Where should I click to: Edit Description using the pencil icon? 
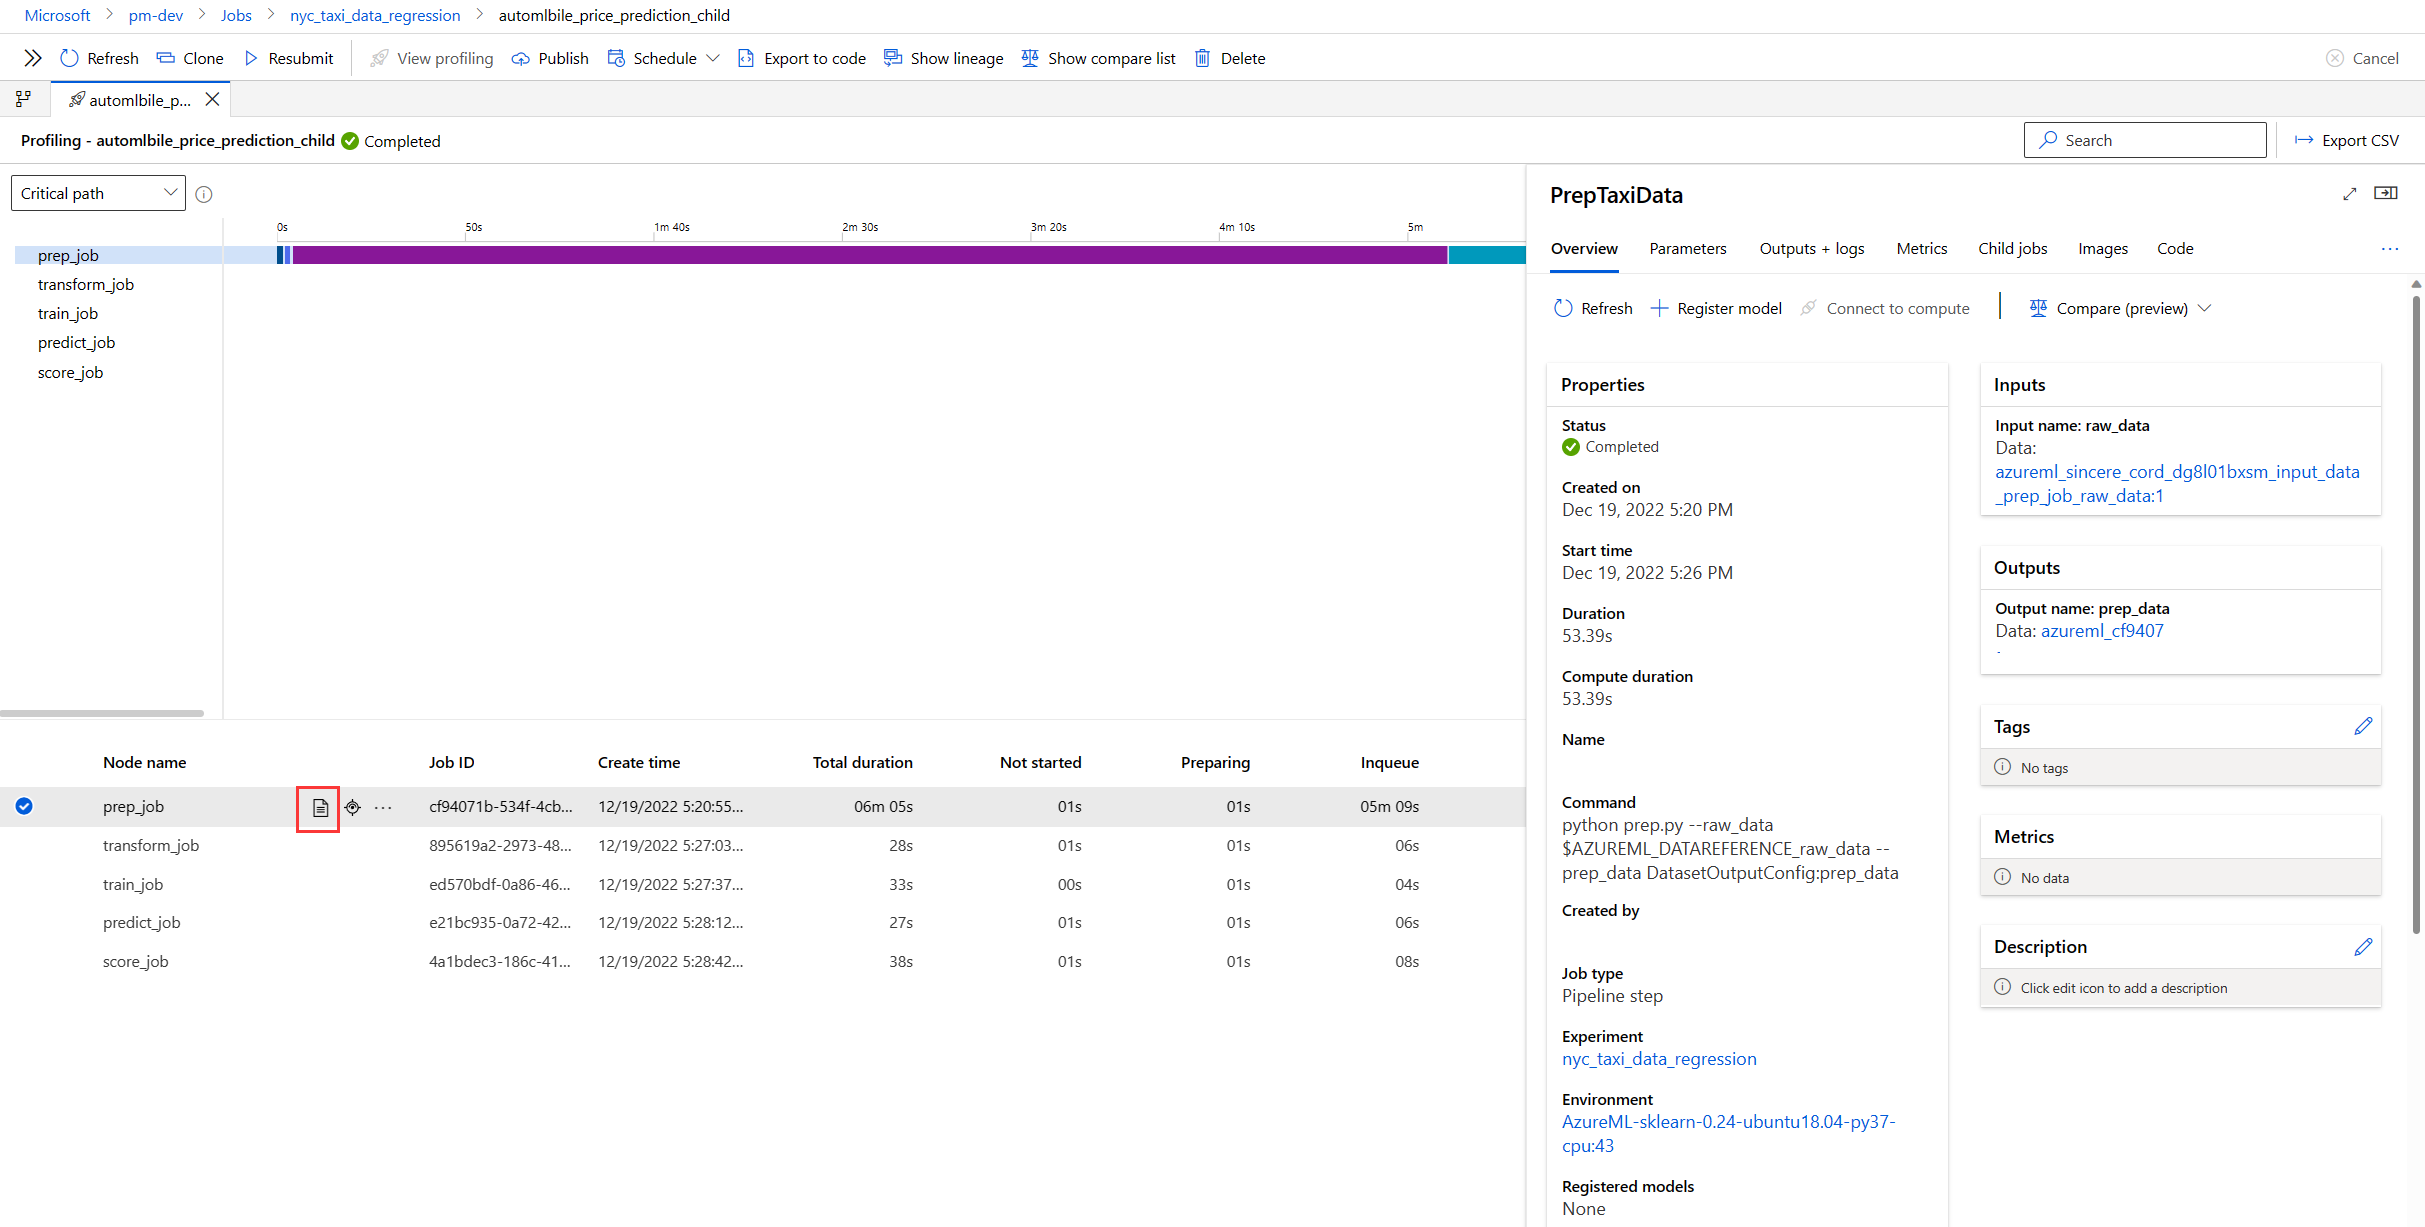click(2362, 946)
